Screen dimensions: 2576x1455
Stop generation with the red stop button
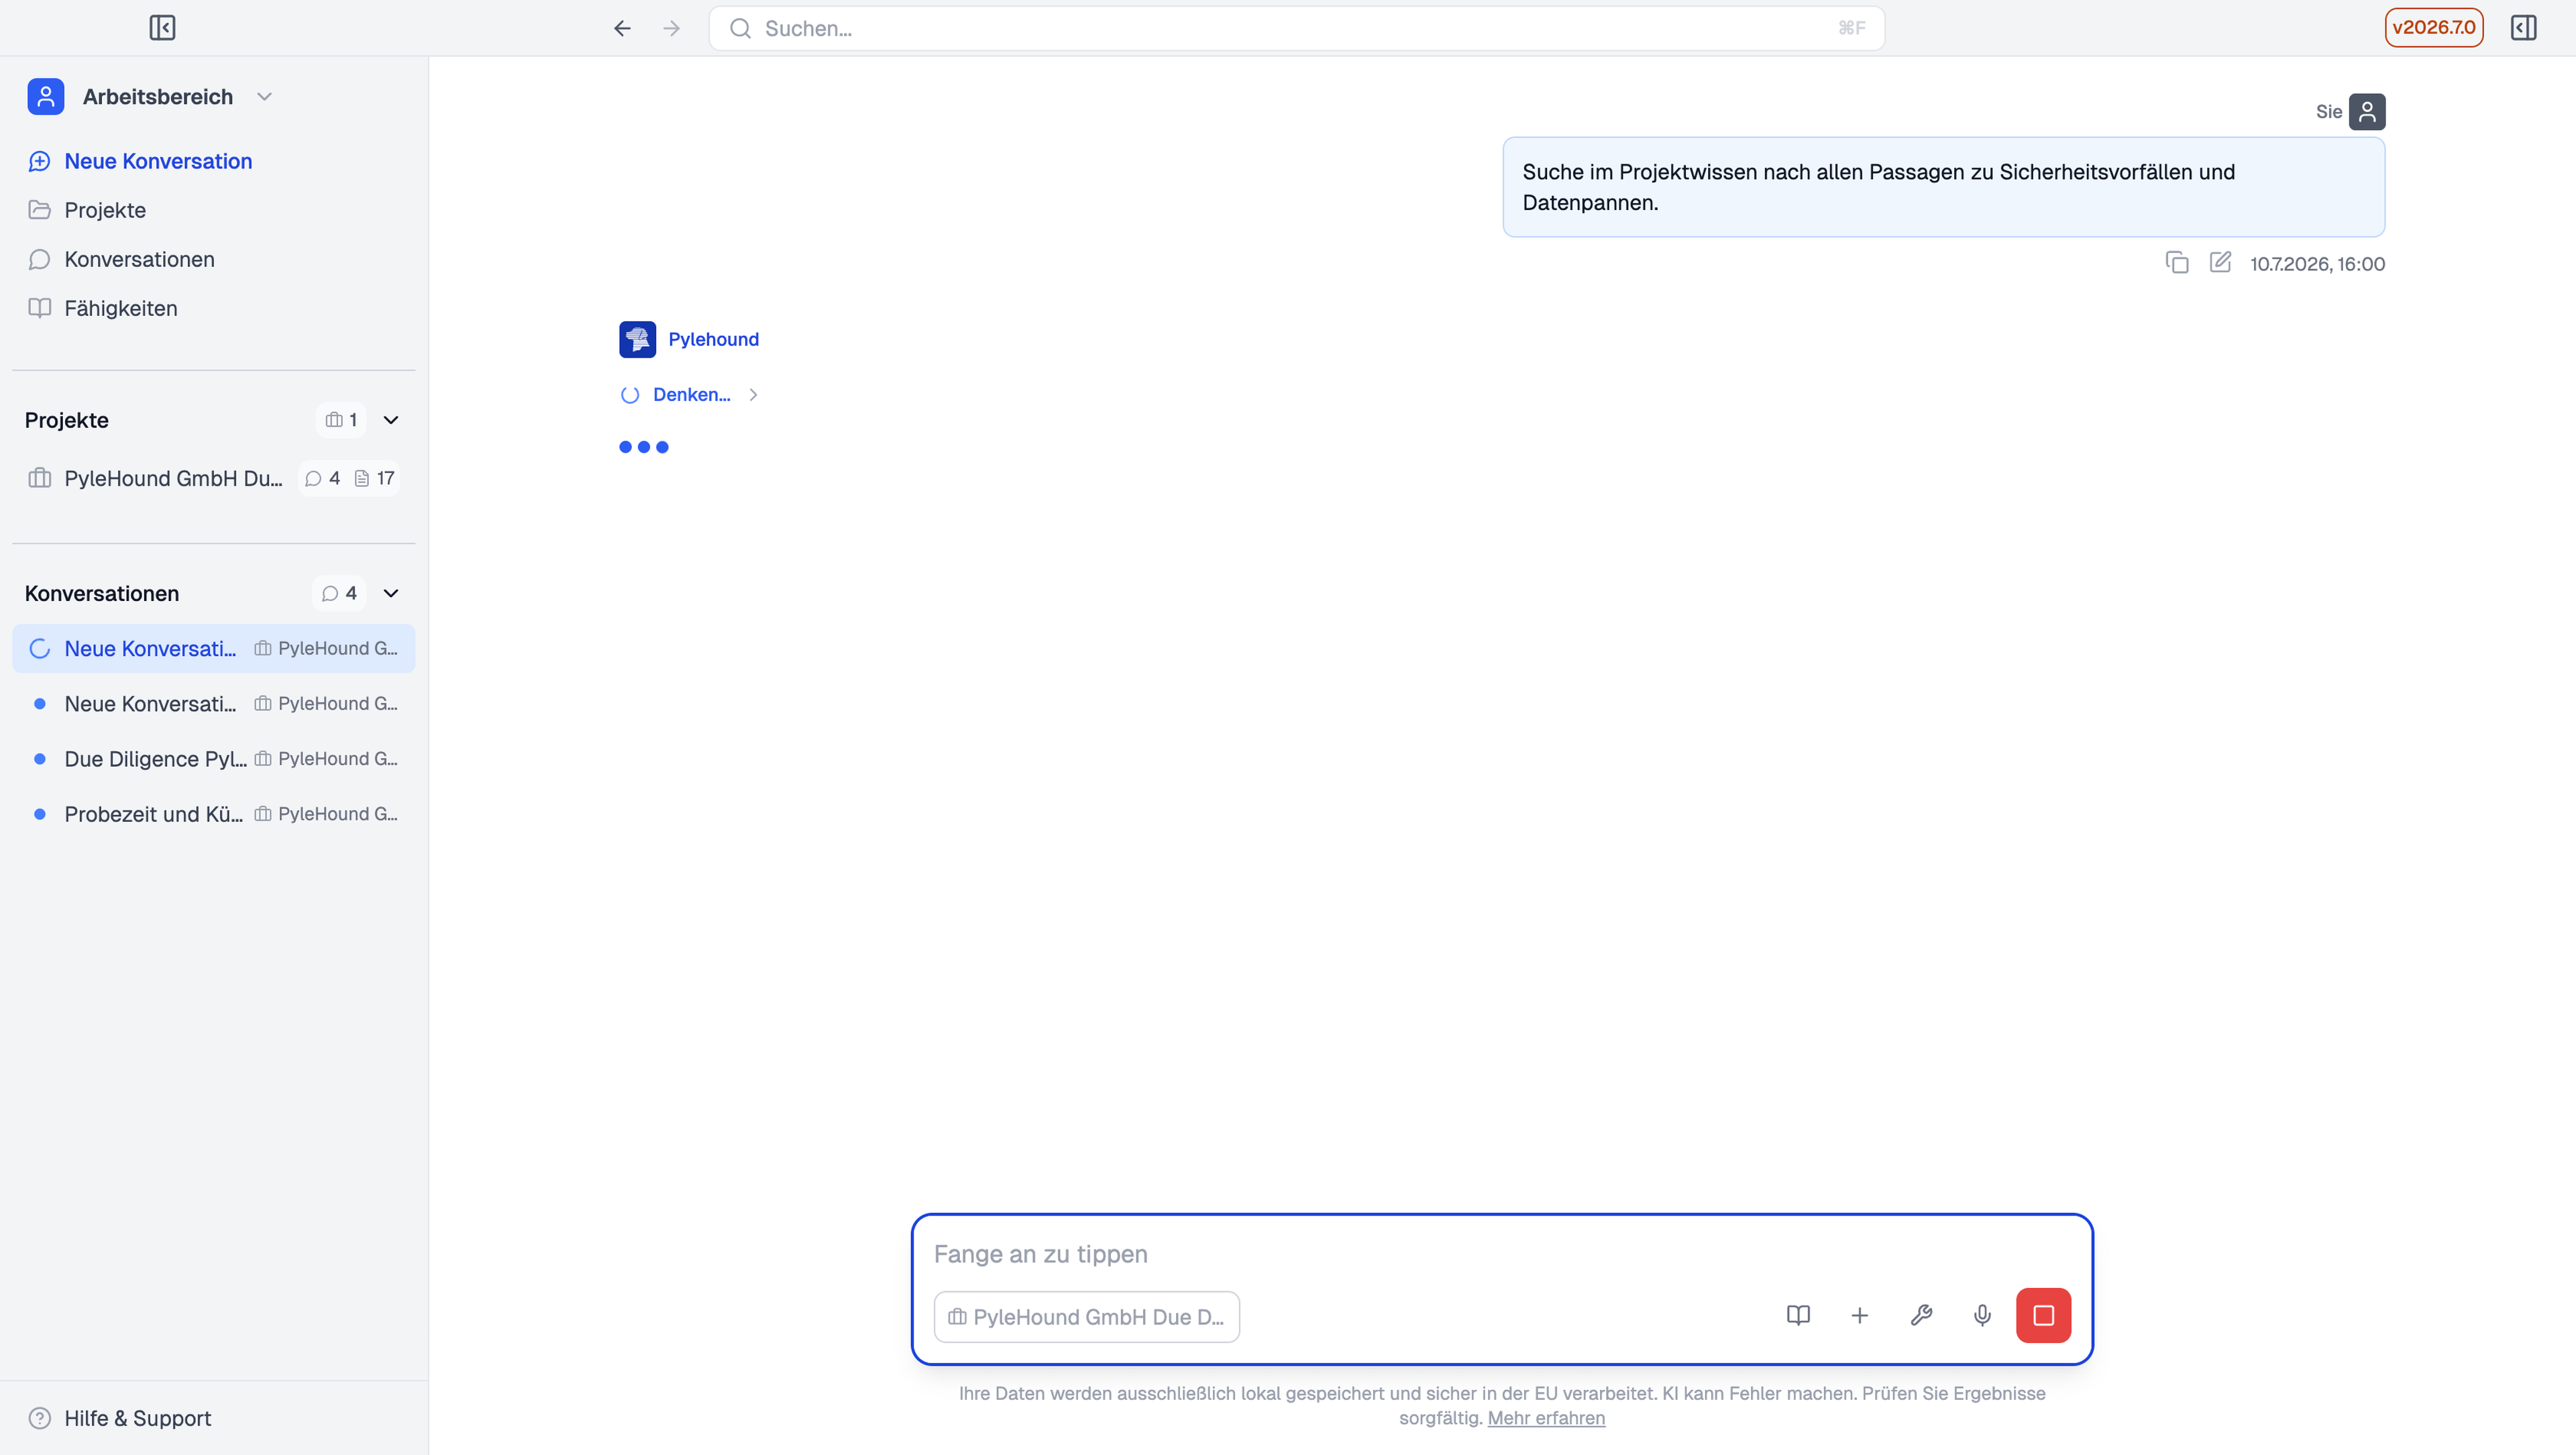coord(2043,1315)
